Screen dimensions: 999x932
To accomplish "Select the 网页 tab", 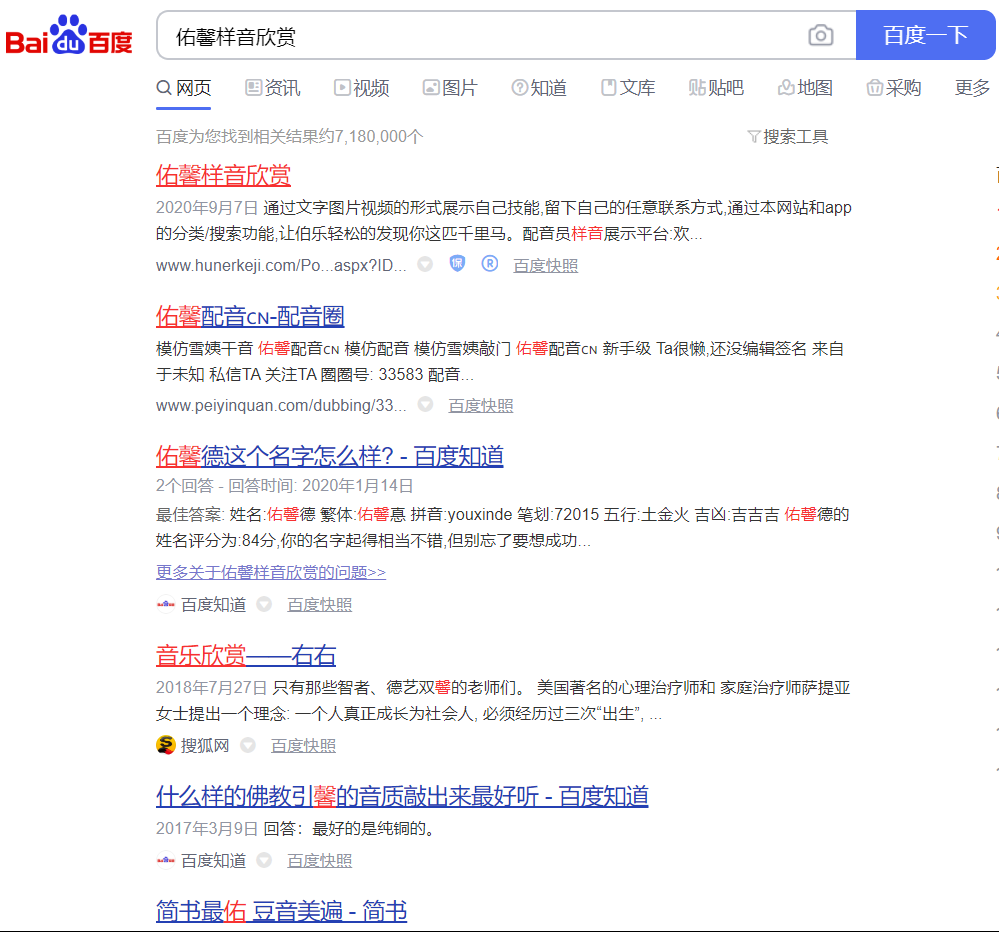I will pos(183,88).
